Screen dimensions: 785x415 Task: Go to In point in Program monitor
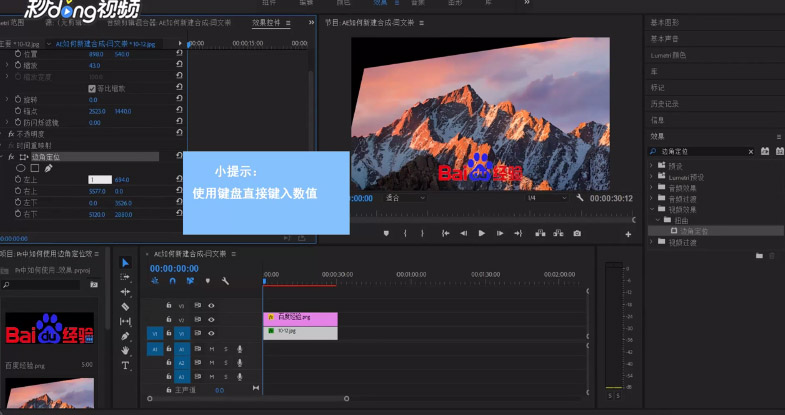tap(445, 233)
